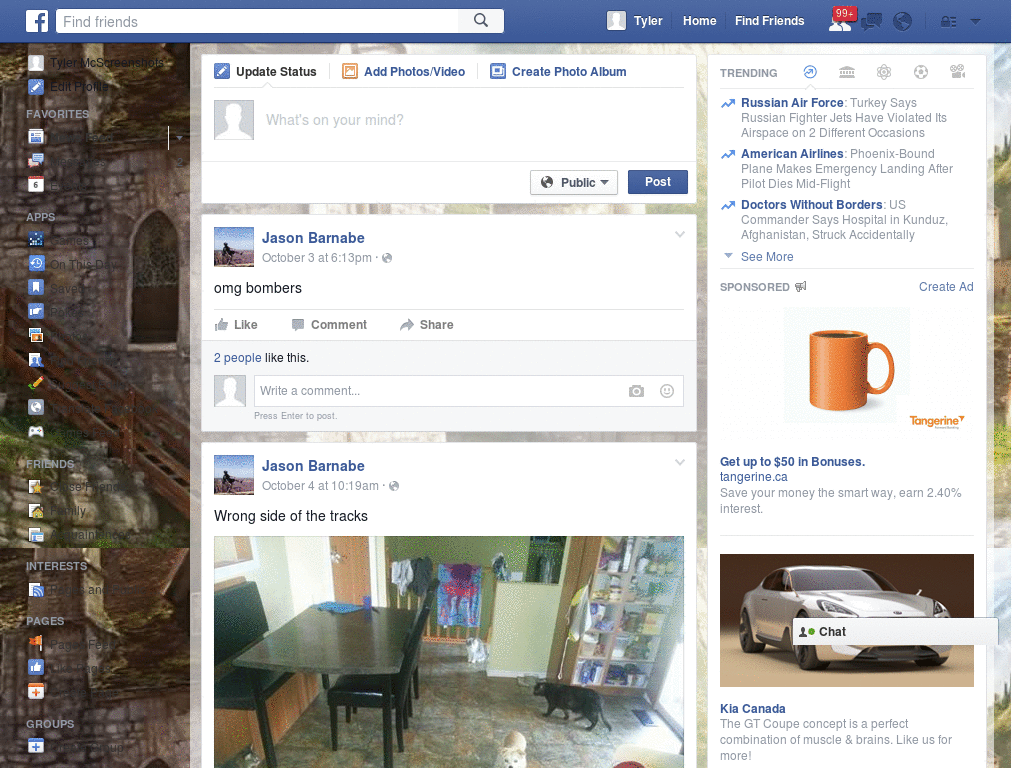
Task: Click the On This Day clock icon
Action: [36, 264]
